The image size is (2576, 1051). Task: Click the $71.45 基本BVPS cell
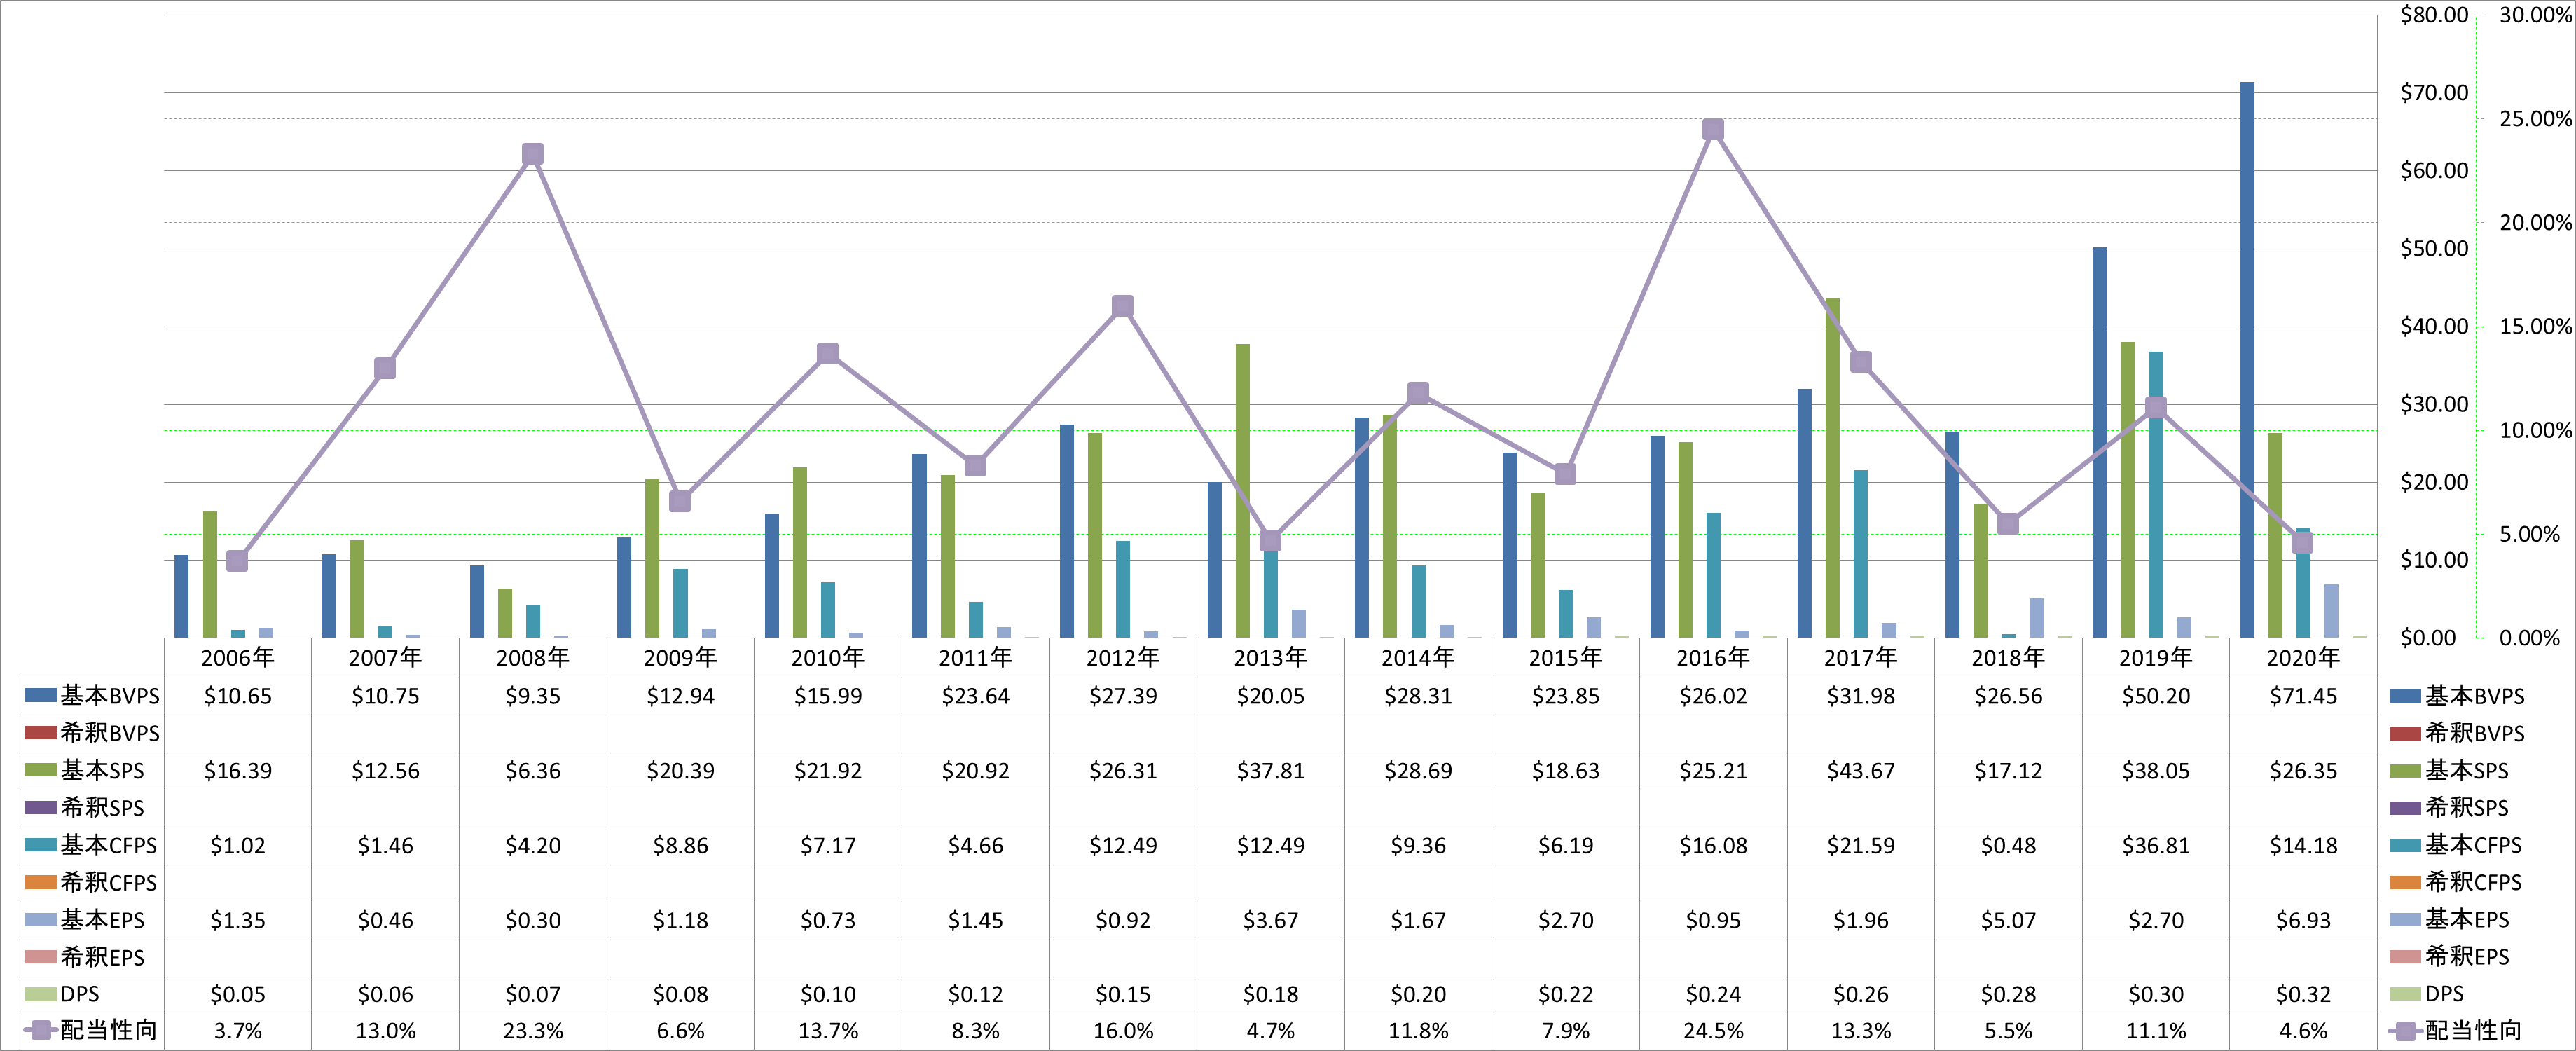[x=2303, y=696]
